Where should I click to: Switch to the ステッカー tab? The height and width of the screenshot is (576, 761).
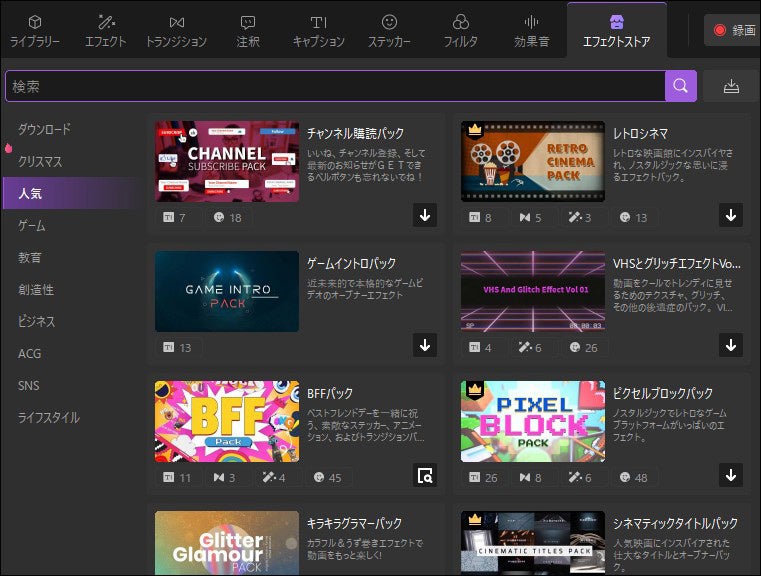389,31
